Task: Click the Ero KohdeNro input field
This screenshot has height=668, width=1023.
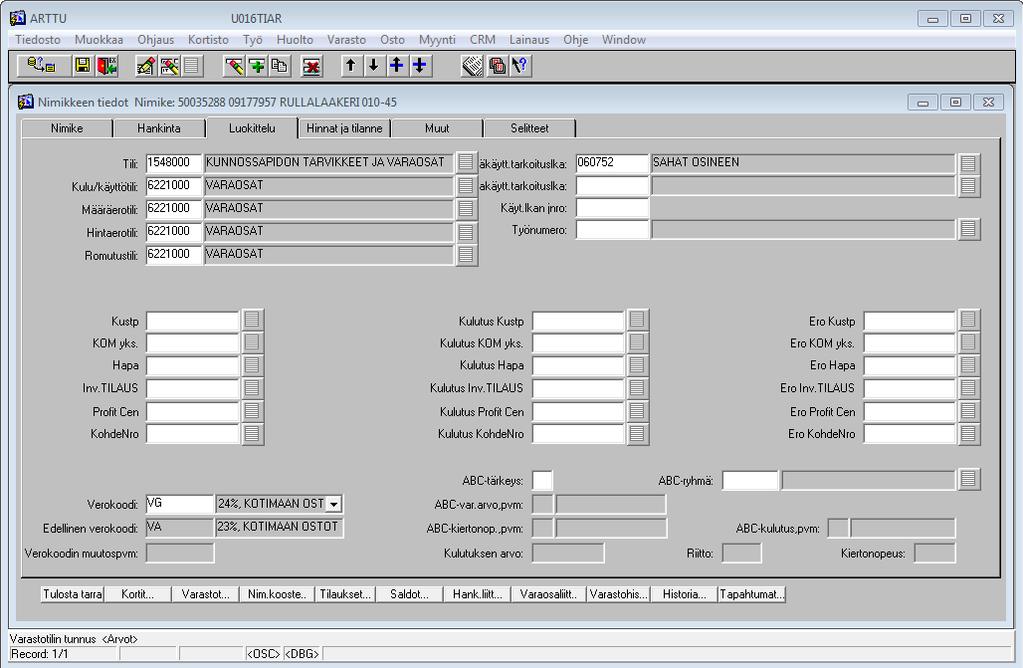Action: [909, 434]
